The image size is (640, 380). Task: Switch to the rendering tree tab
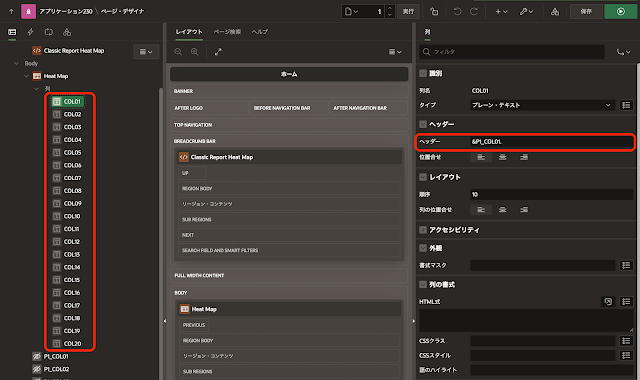point(12,32)
